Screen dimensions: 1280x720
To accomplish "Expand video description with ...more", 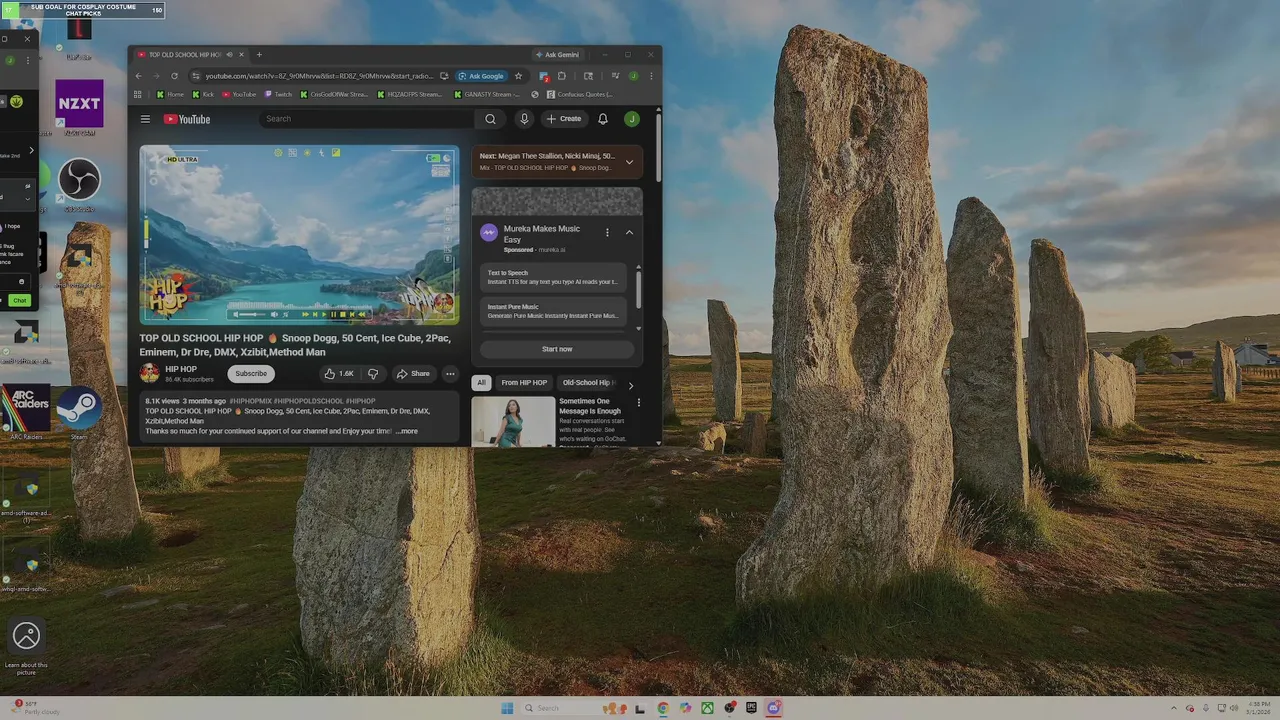I will [406, 431].
